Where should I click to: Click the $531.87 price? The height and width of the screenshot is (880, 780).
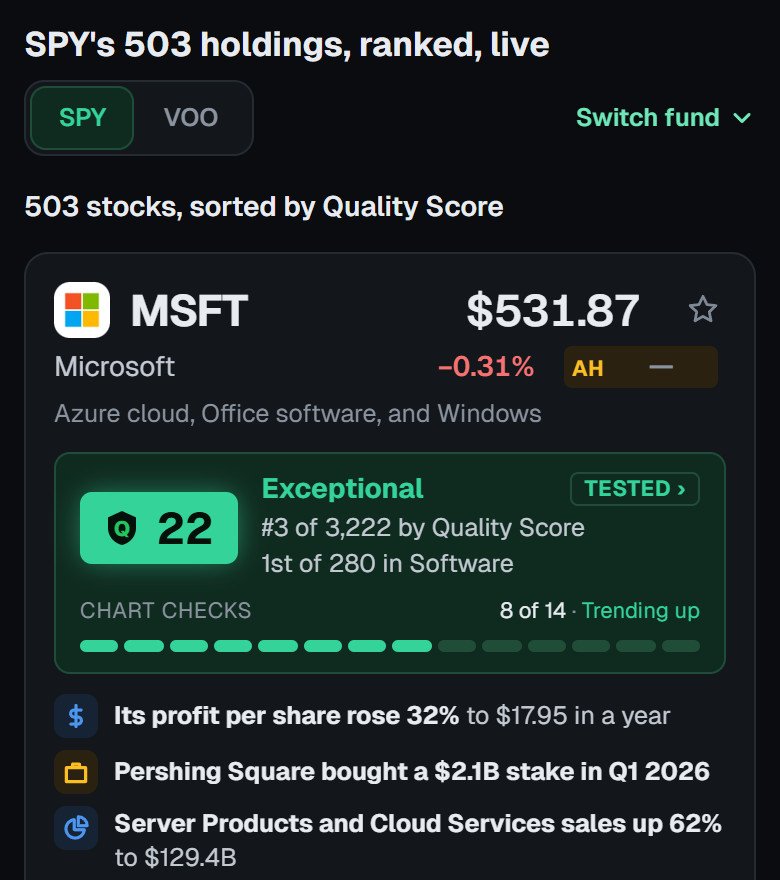click(x=553, y=310)
